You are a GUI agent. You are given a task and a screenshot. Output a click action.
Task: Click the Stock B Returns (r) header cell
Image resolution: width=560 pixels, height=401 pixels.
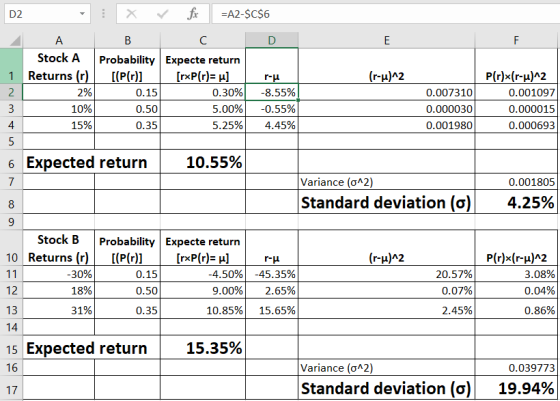(59, 248)
